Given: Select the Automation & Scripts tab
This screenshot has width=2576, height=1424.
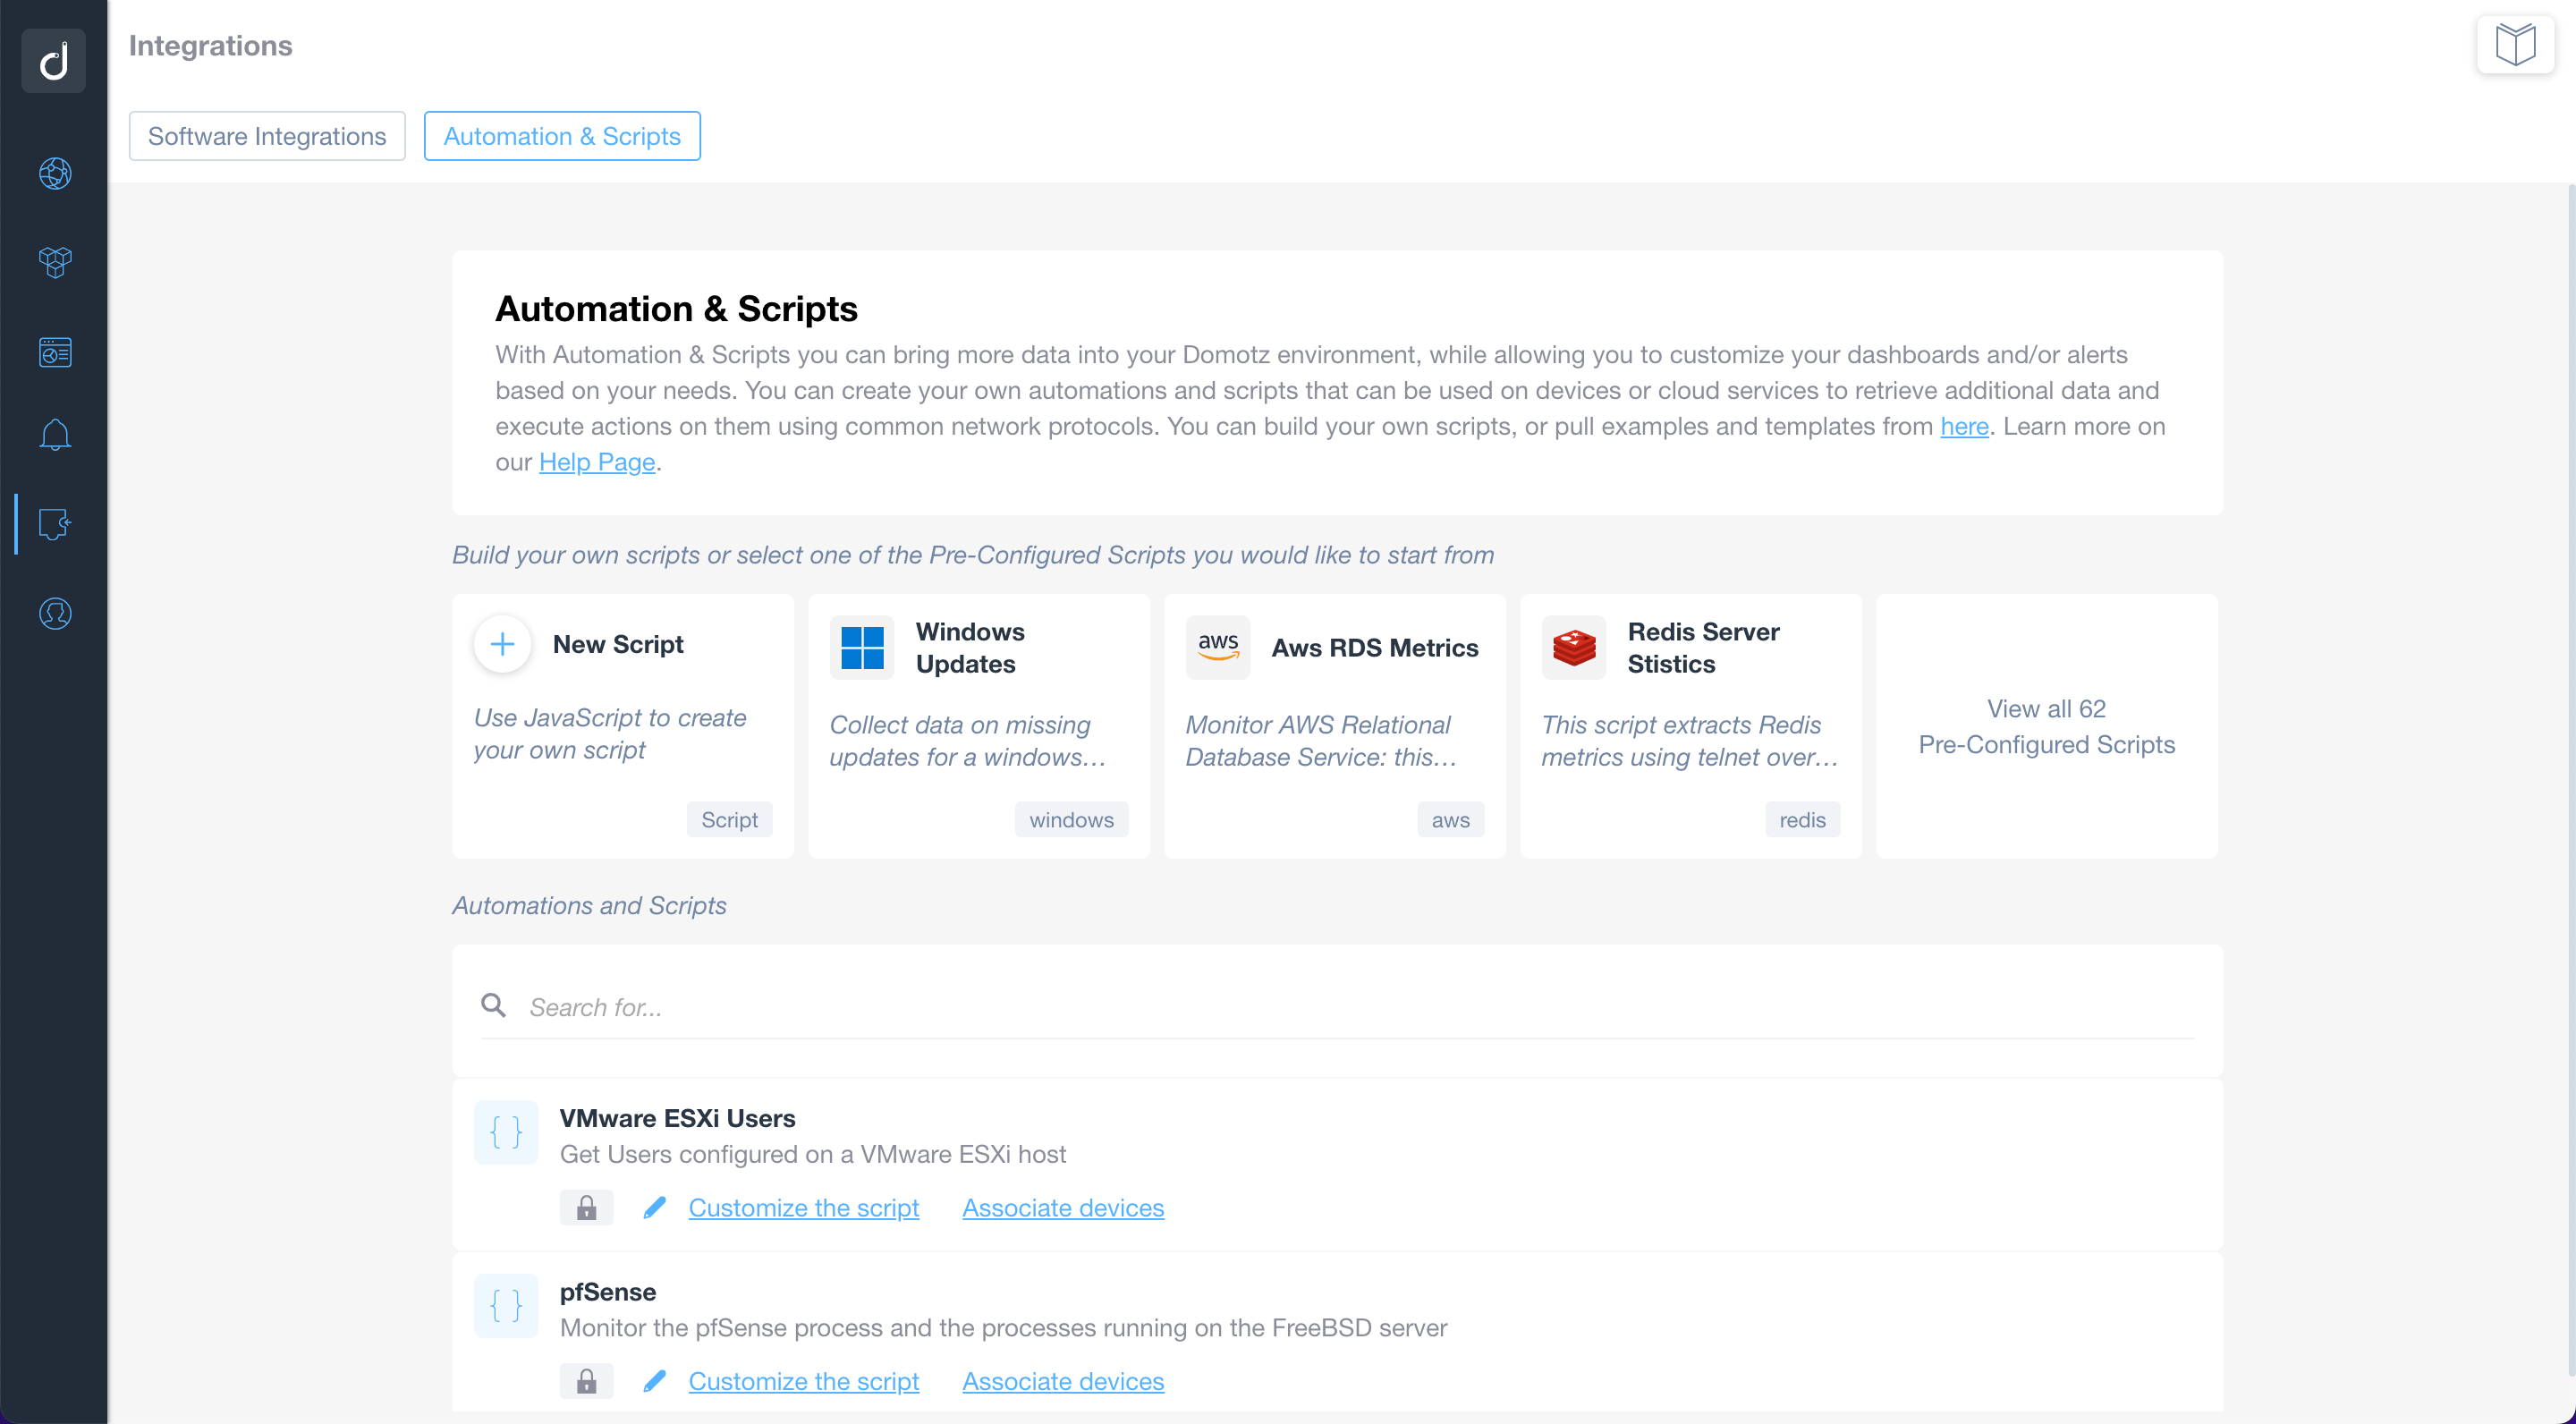Looking at the screenshot, I should pyautogui.click(x=559, y=135).
